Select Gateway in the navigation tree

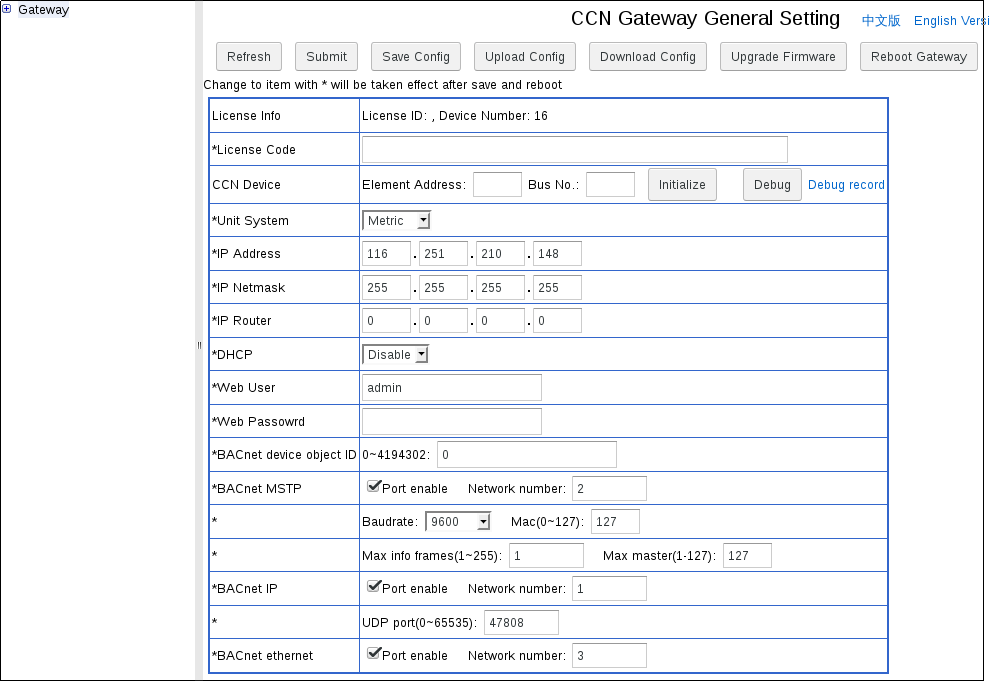(43, 9)
